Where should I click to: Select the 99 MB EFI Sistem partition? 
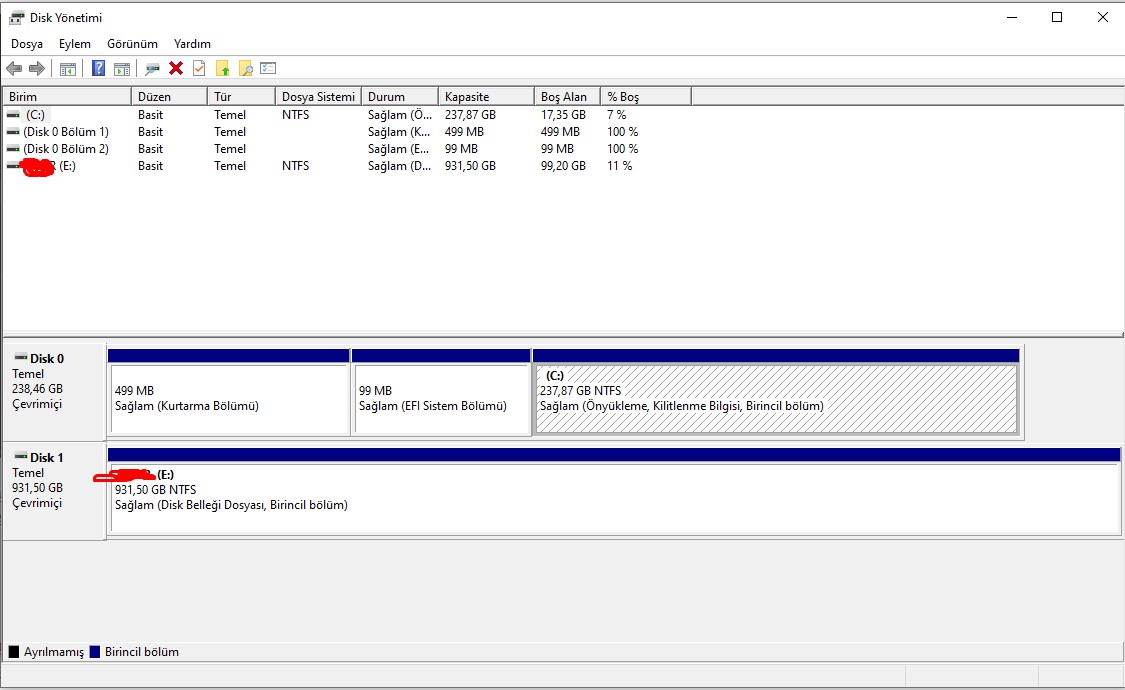coord(440,399)
